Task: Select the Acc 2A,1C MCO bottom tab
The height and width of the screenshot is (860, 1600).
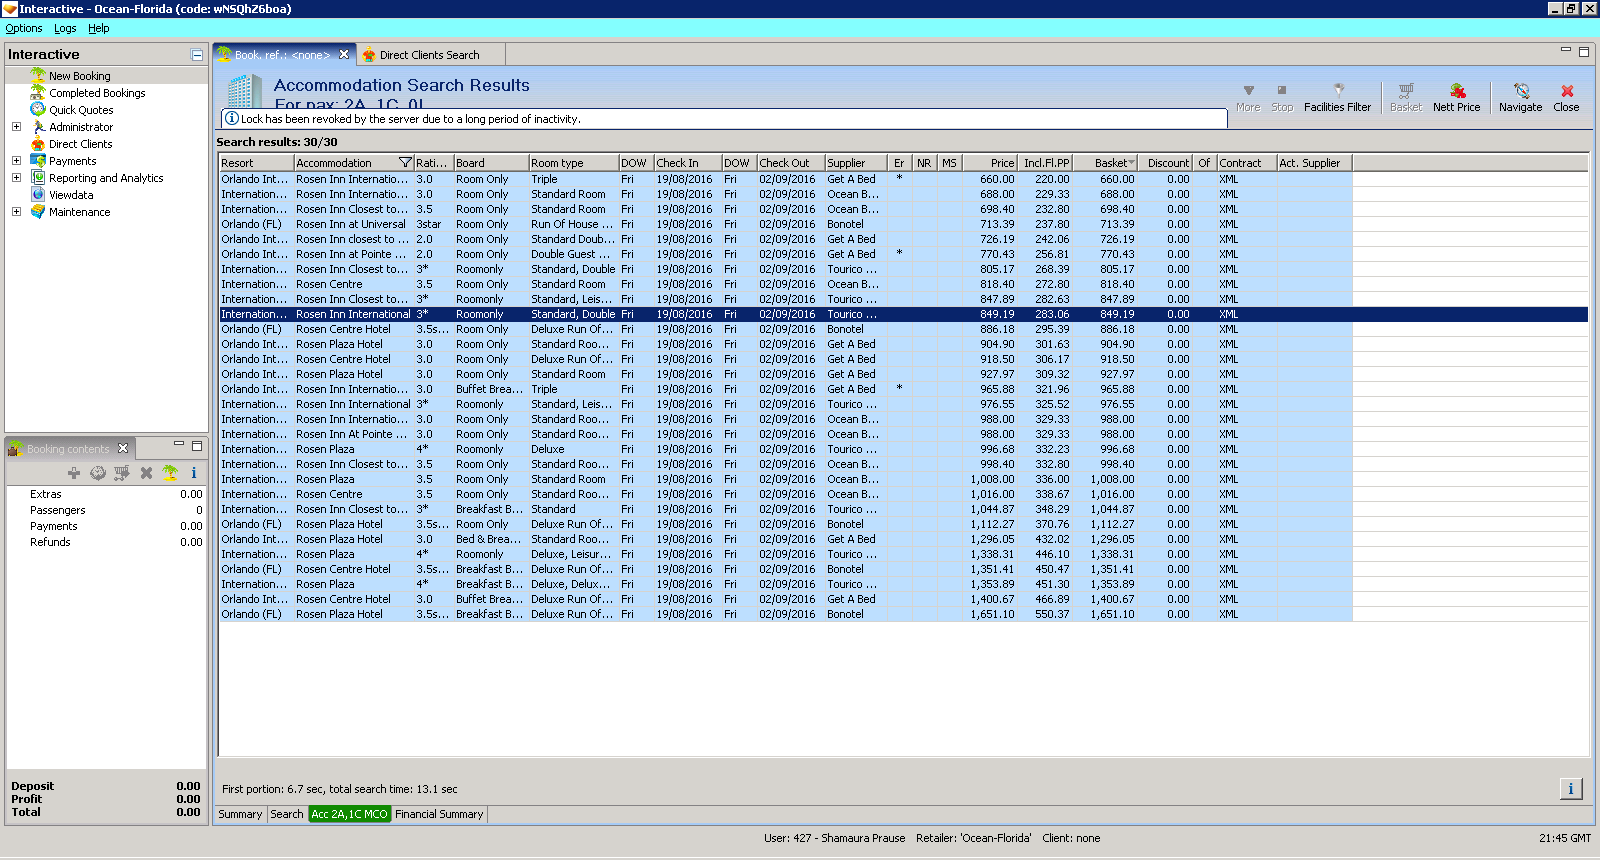Action: (349, 815)
